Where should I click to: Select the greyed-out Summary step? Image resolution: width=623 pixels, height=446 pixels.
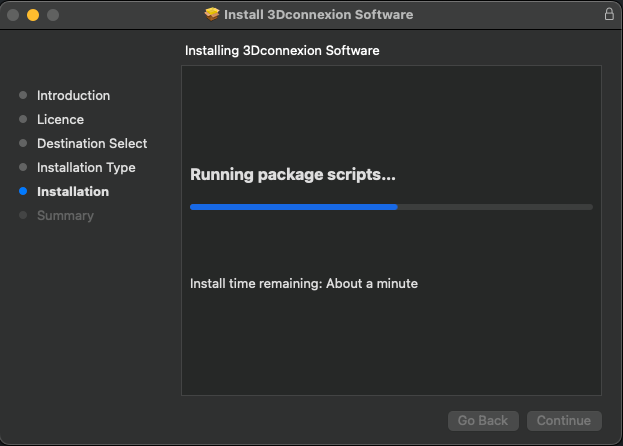65,215
